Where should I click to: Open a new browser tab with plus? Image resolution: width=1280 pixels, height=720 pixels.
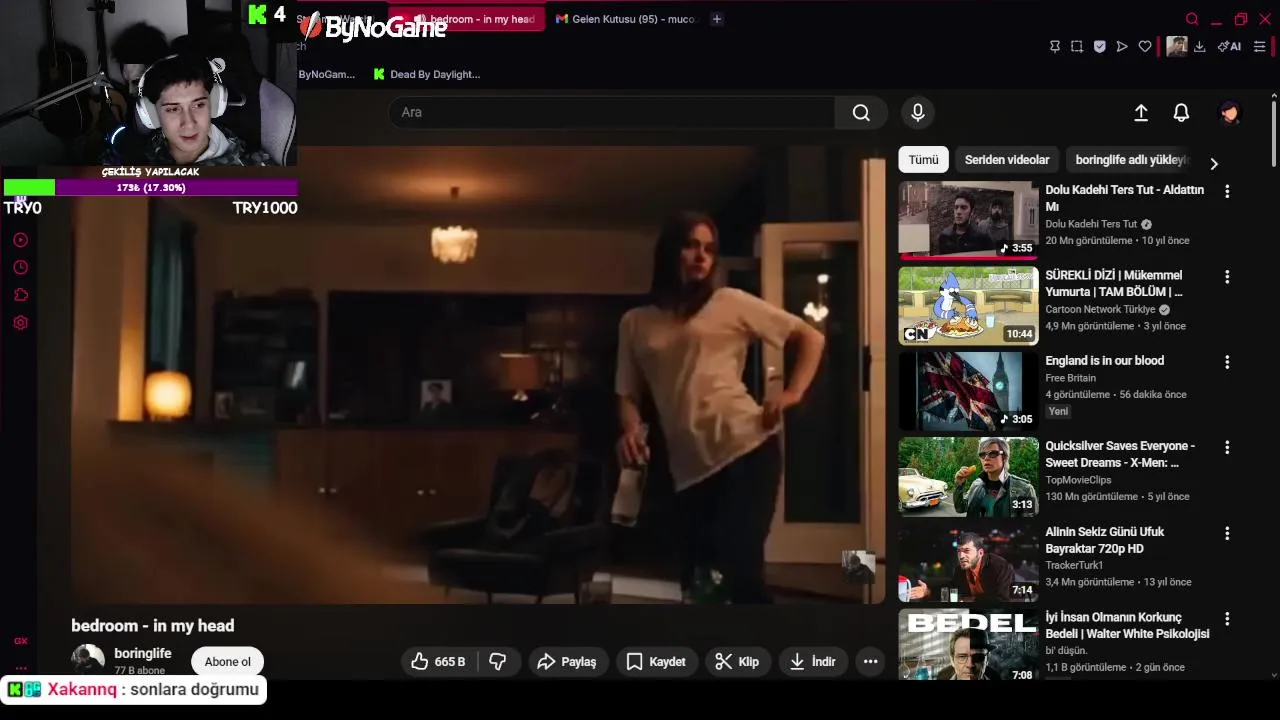(x=717, y=19)
